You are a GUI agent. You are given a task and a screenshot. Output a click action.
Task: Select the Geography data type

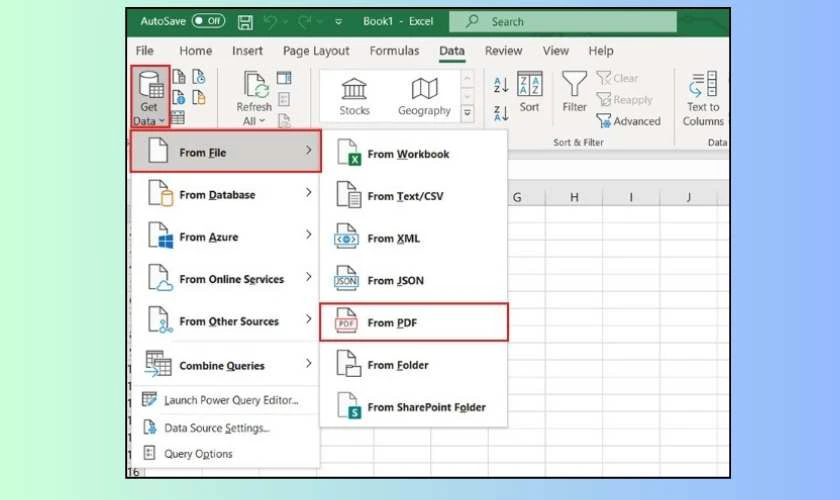coord(424,96)
